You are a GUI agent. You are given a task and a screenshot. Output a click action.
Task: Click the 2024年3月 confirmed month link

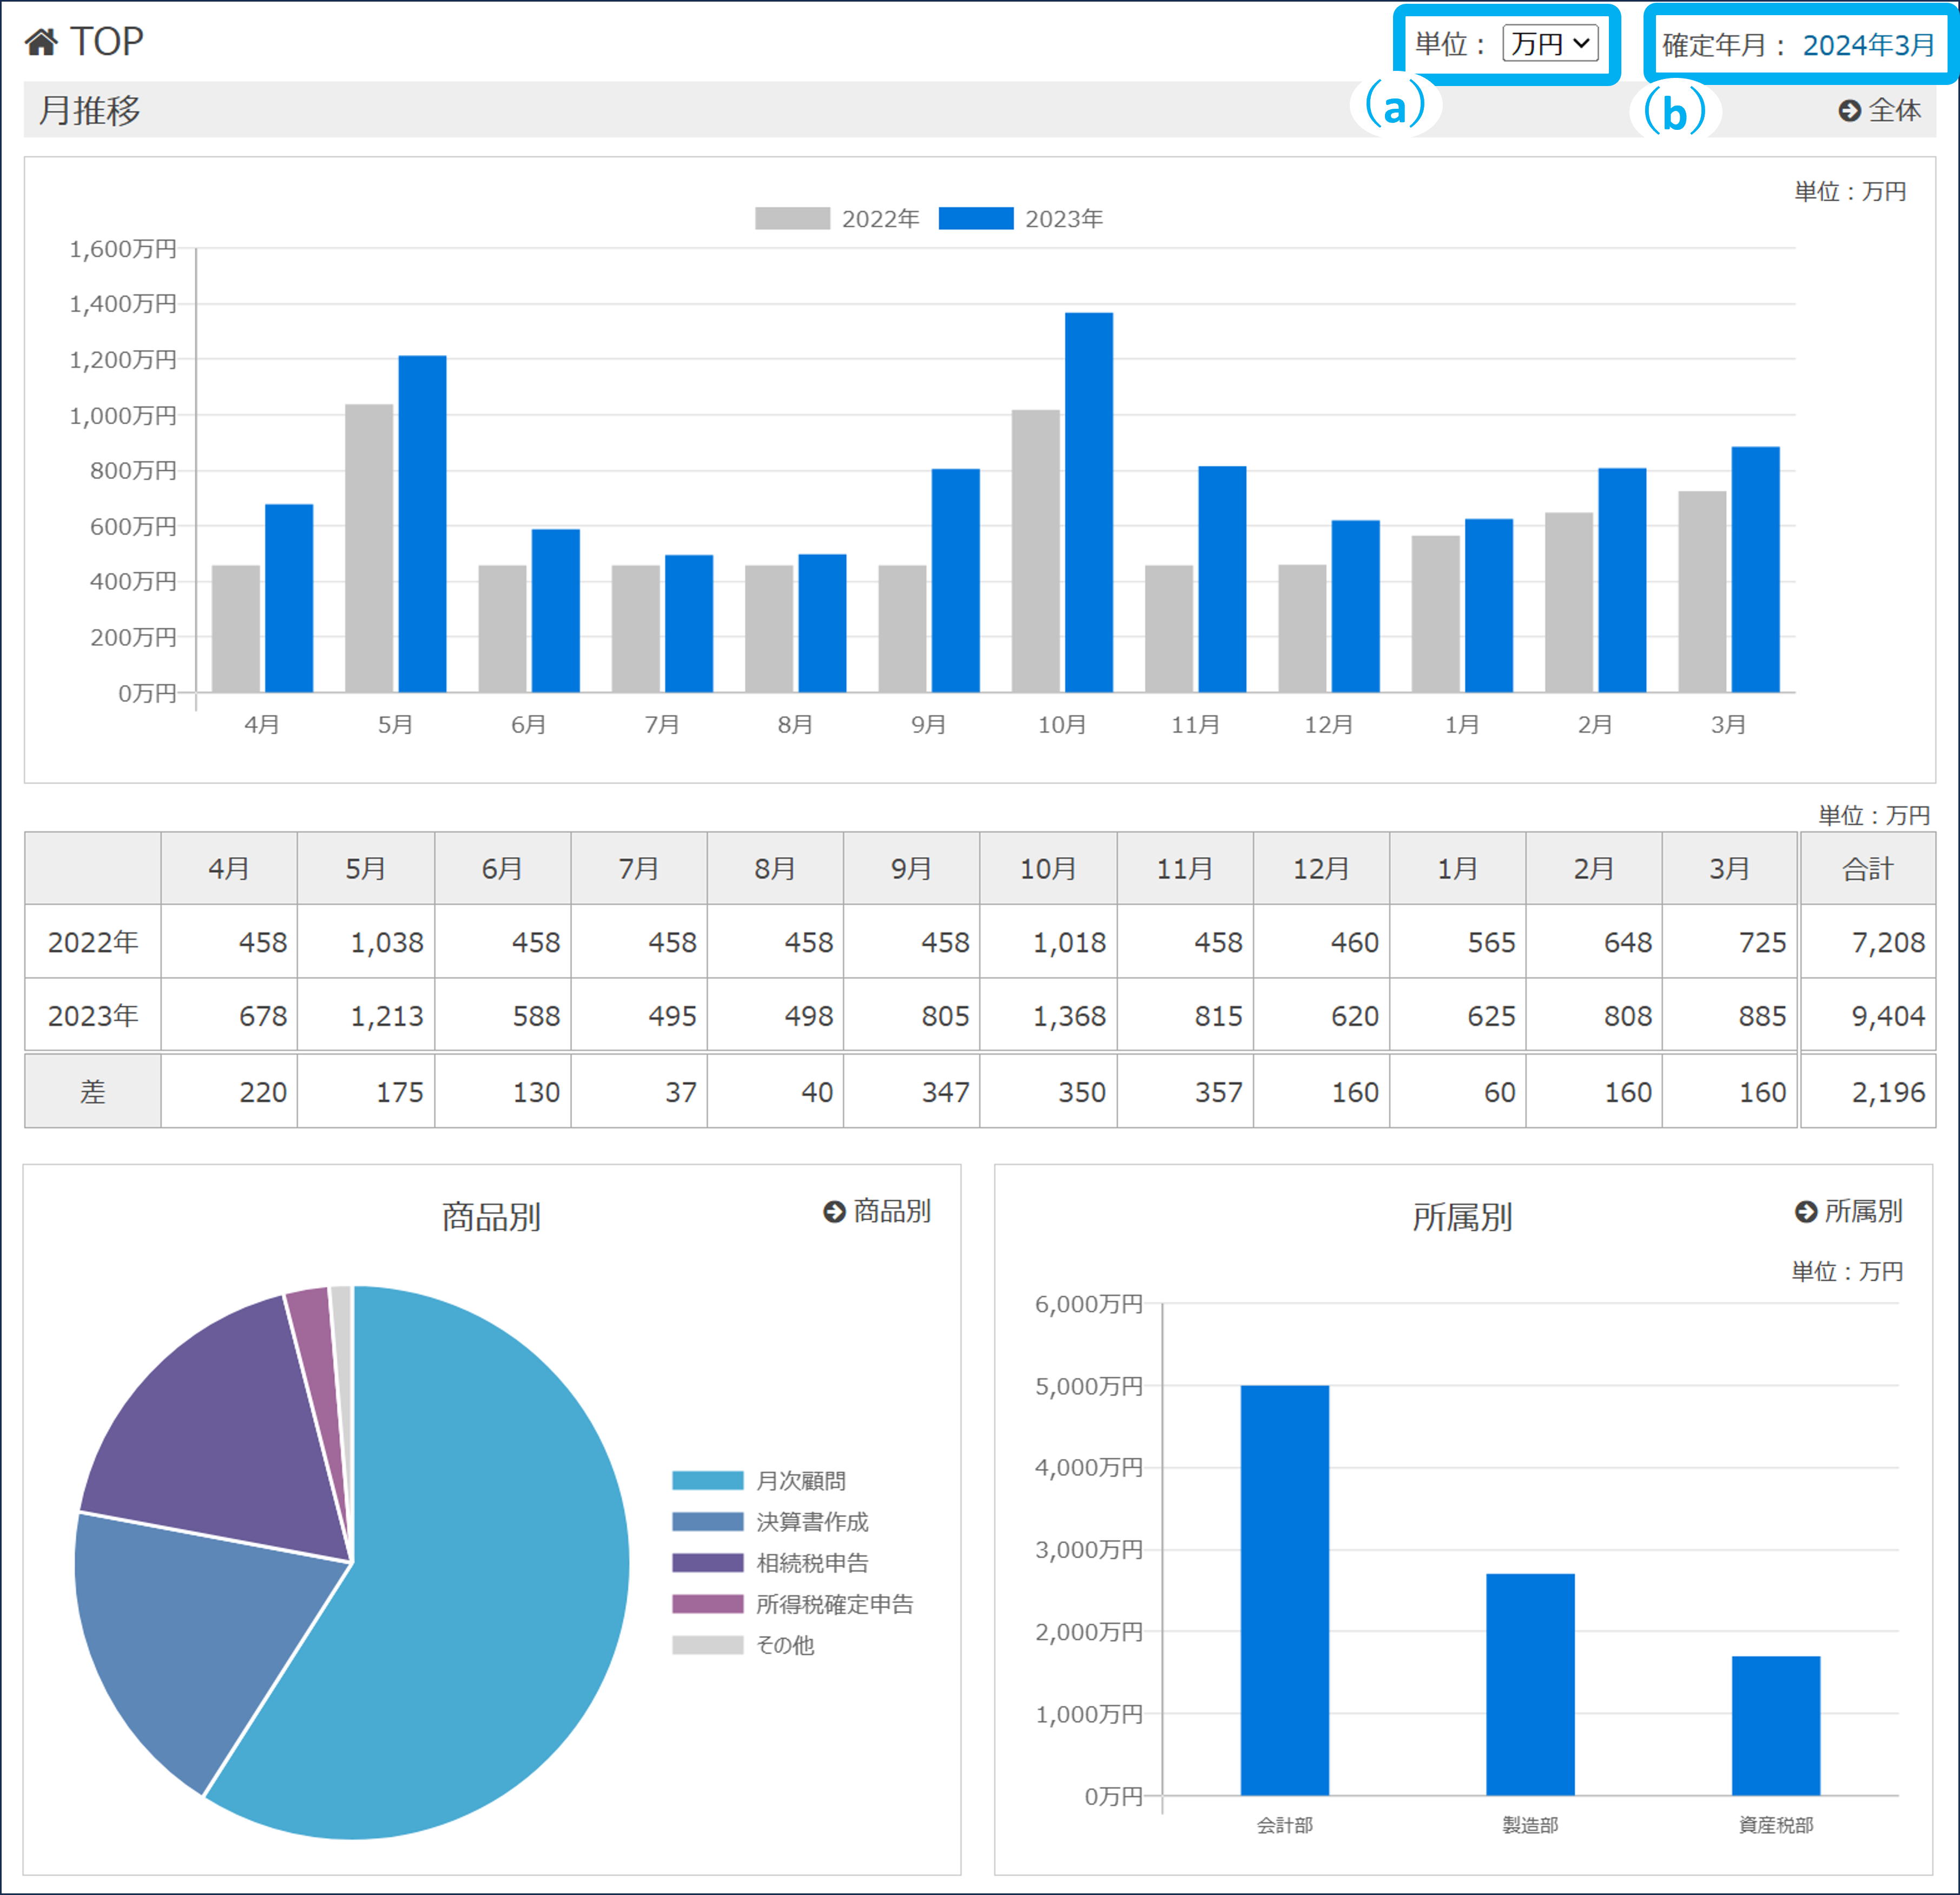(1867, 46)
